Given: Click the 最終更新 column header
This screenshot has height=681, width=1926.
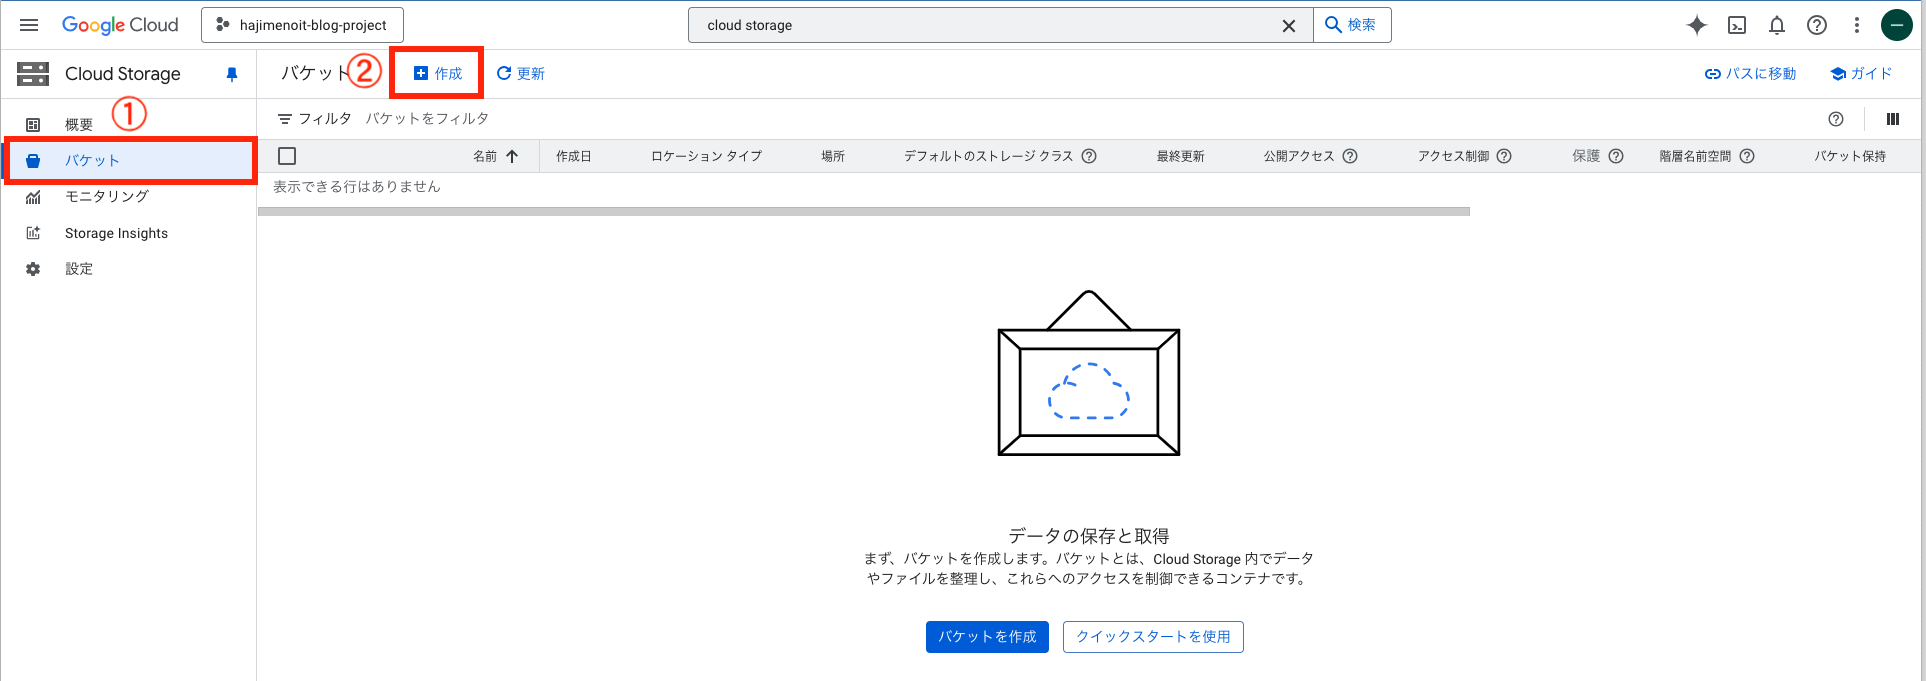Looking at the screenshot, I should 1181,156.
